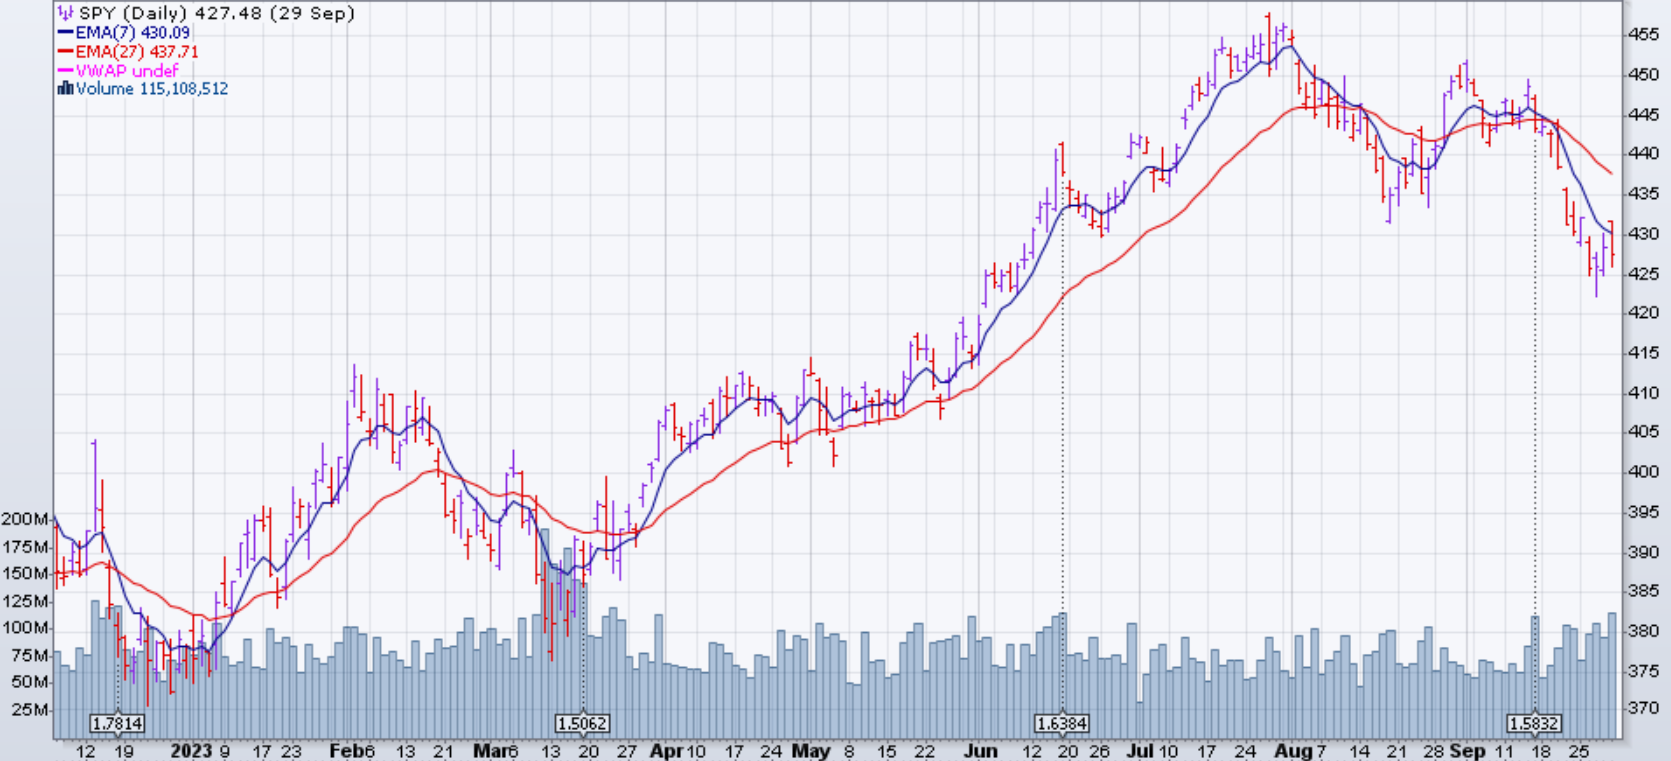Click the candlestick icon beside SPY title
This screenshot has width=1671, height=761.
pyautogui.click(x=65, y=13)
